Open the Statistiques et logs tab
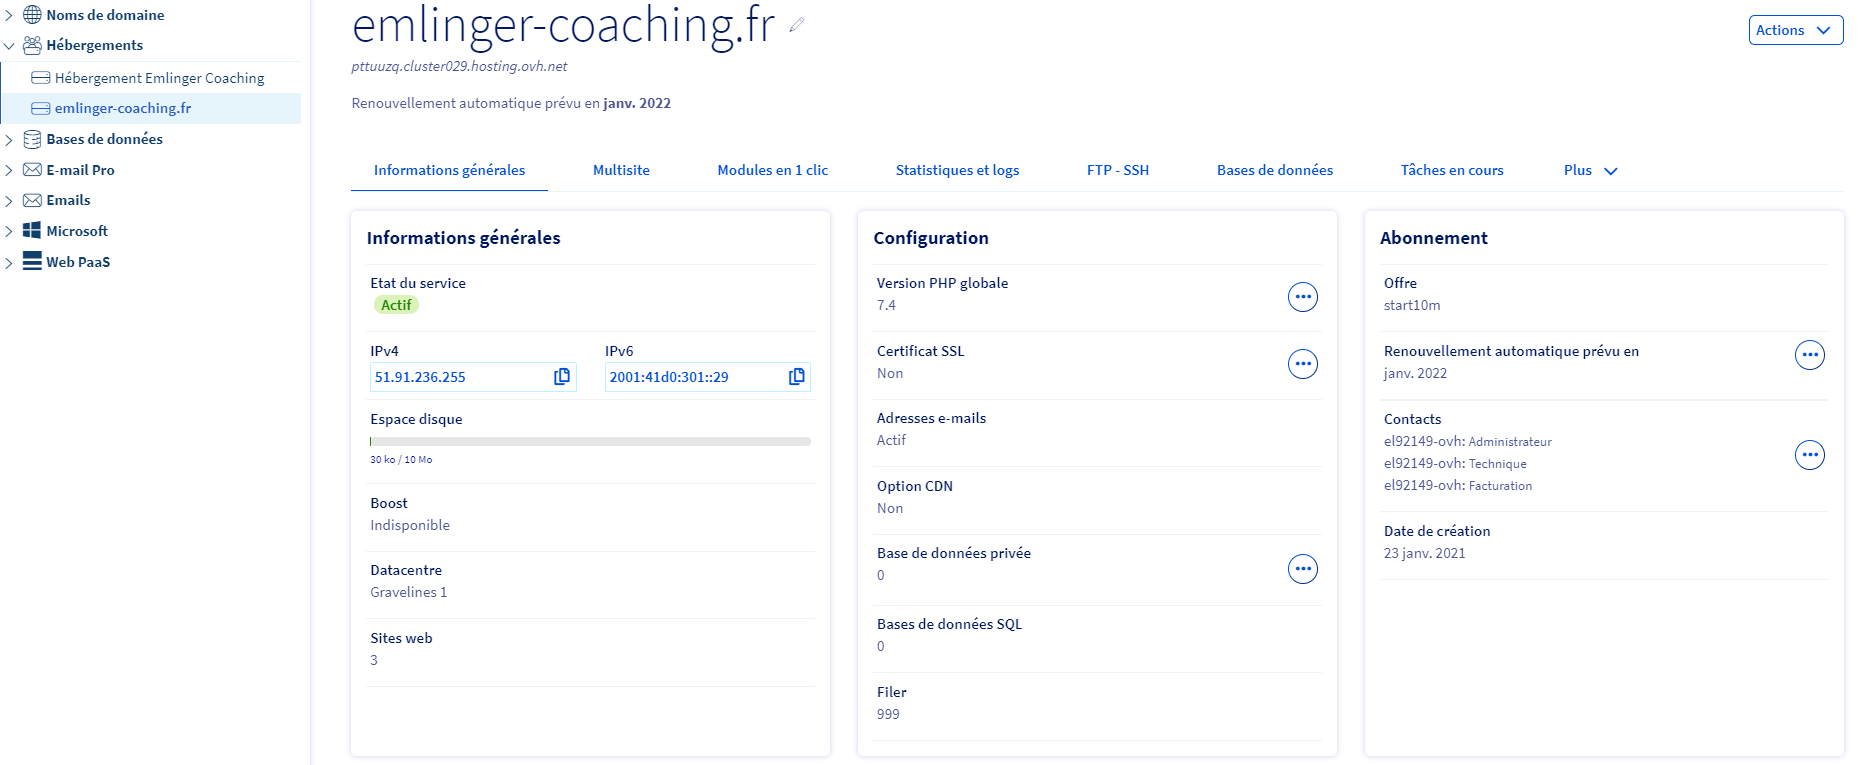The height and width of the screenshot is (765, 1859). 957,171
